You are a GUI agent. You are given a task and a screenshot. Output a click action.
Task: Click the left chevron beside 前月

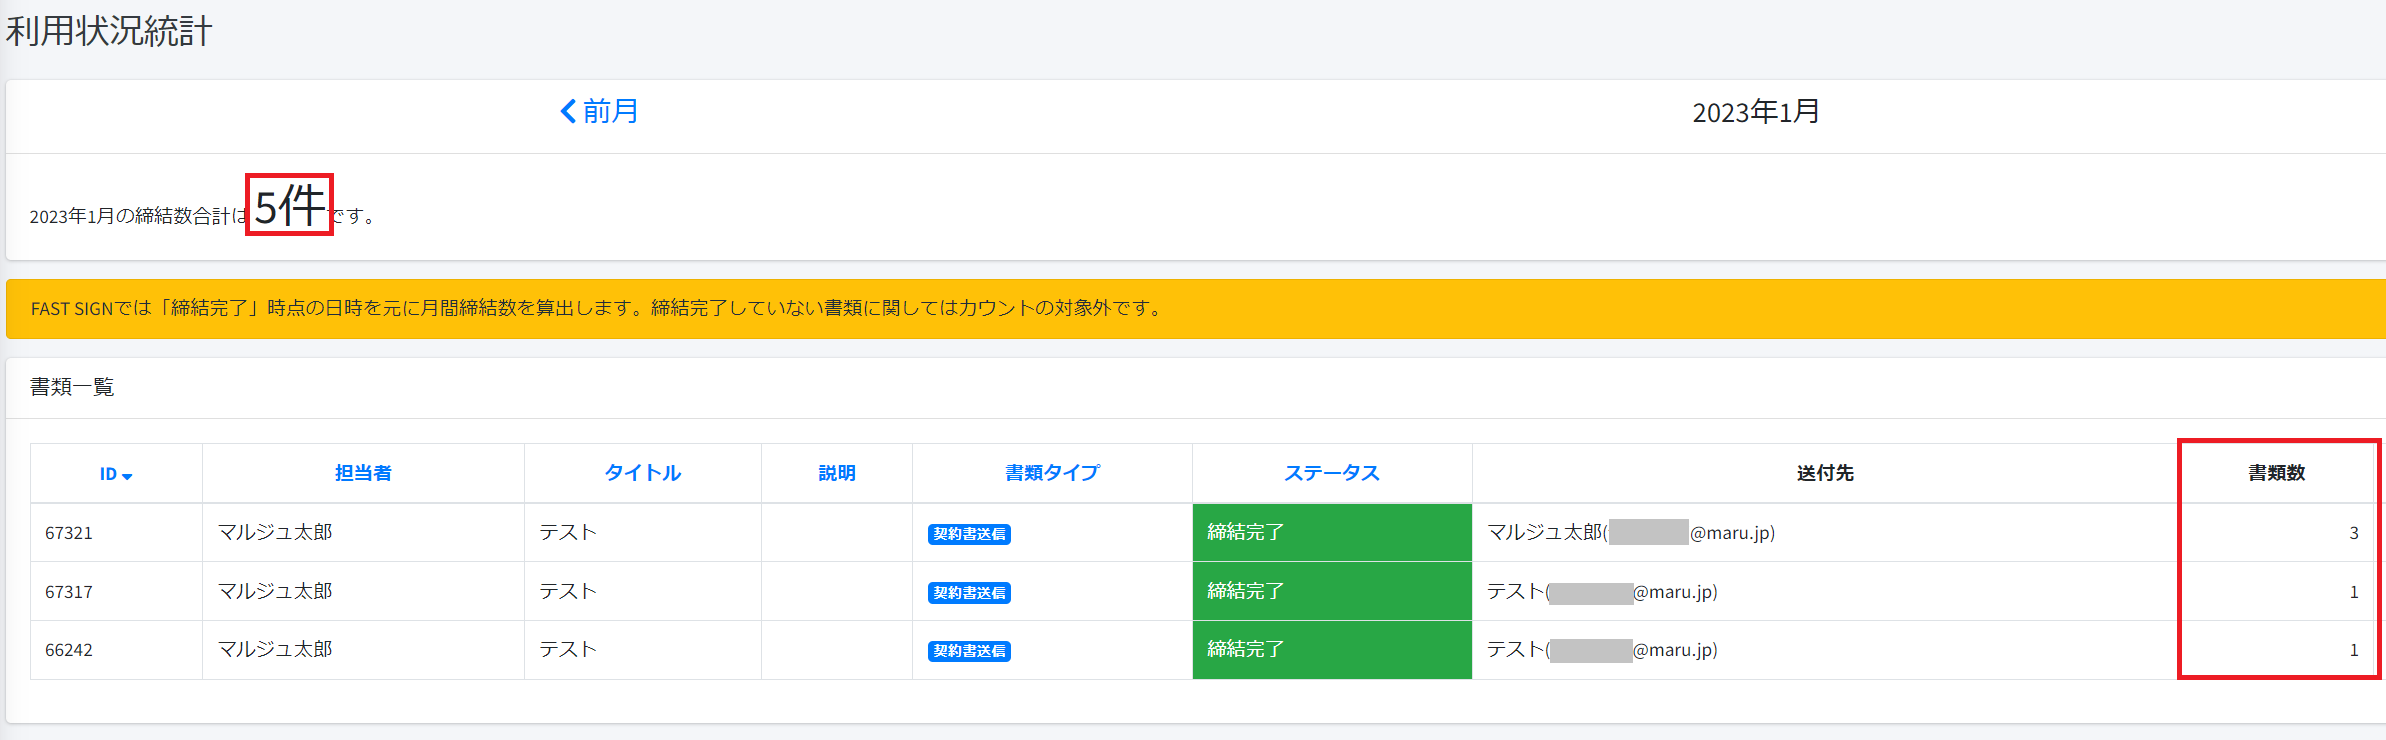(x=568, y=111)
